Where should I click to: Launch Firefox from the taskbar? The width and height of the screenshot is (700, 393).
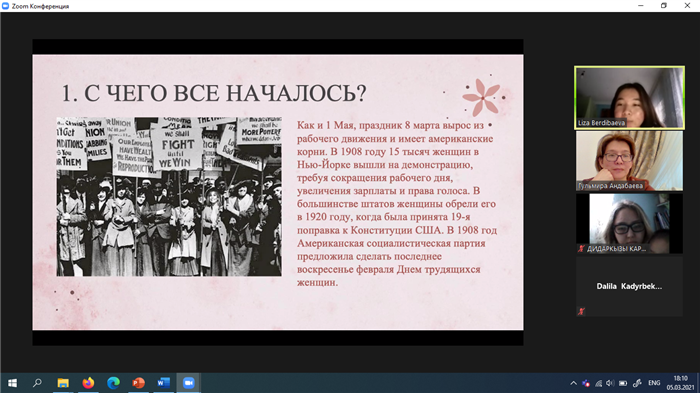click(88, 383)
